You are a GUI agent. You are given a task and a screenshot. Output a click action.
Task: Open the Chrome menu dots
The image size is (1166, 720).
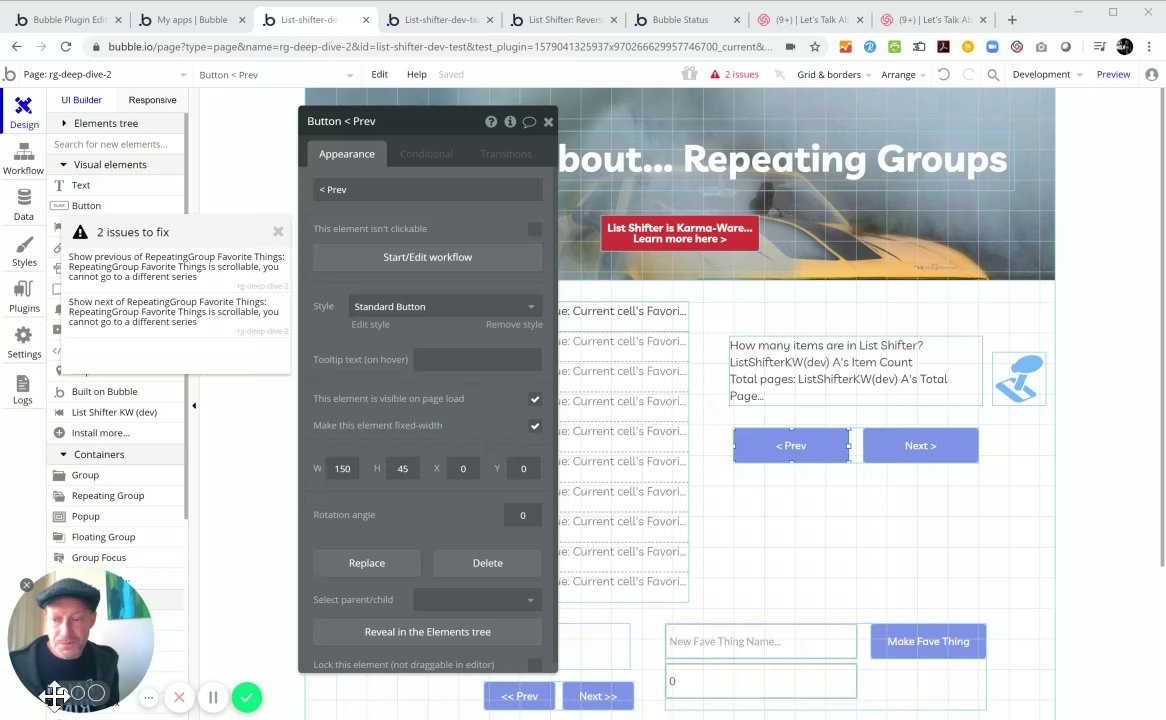[1149, 47]
